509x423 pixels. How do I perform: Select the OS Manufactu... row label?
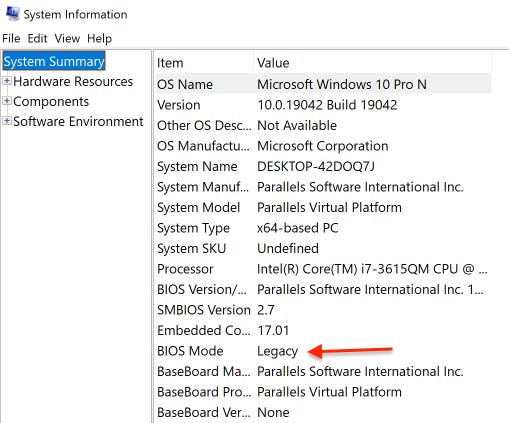tap(203, 146)
